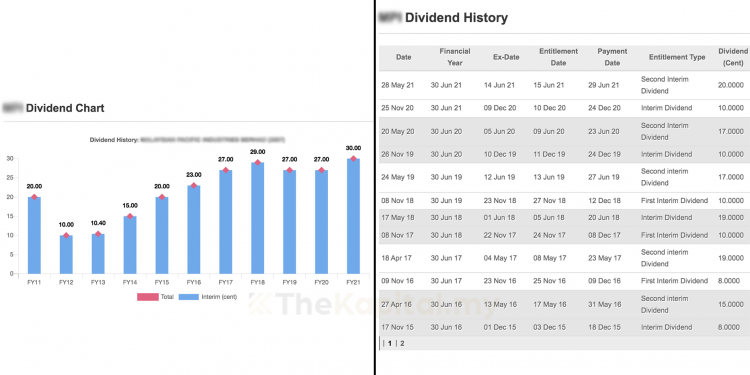
Task: Click the '18 Apr 17' date cell
Action: (397, 258)
